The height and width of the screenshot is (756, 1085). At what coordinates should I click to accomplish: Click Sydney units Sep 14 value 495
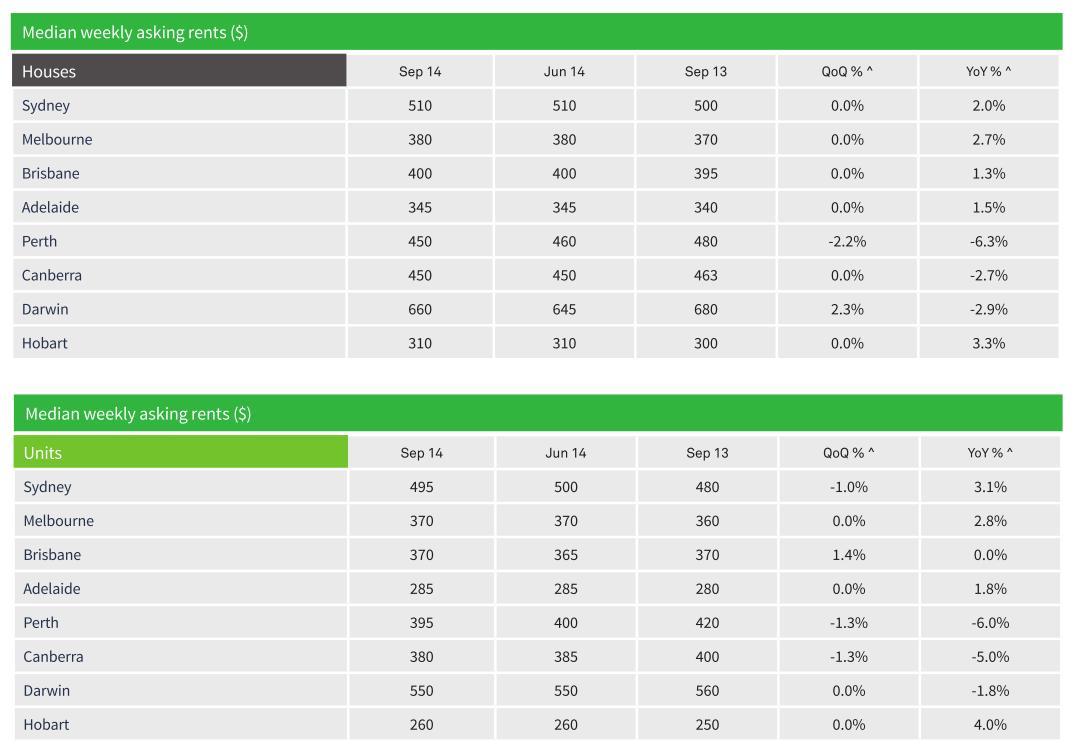pos(421,487)
